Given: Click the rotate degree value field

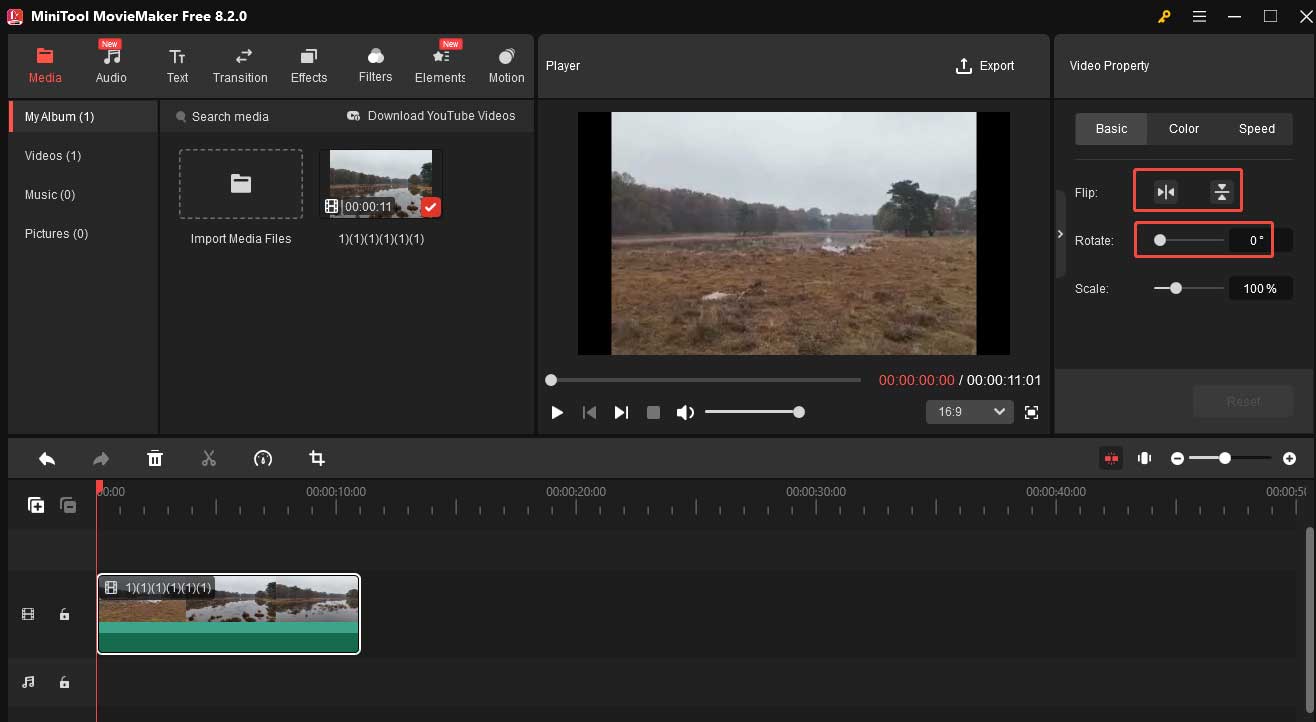Looking at the screenshot, I should point(1260,240).
